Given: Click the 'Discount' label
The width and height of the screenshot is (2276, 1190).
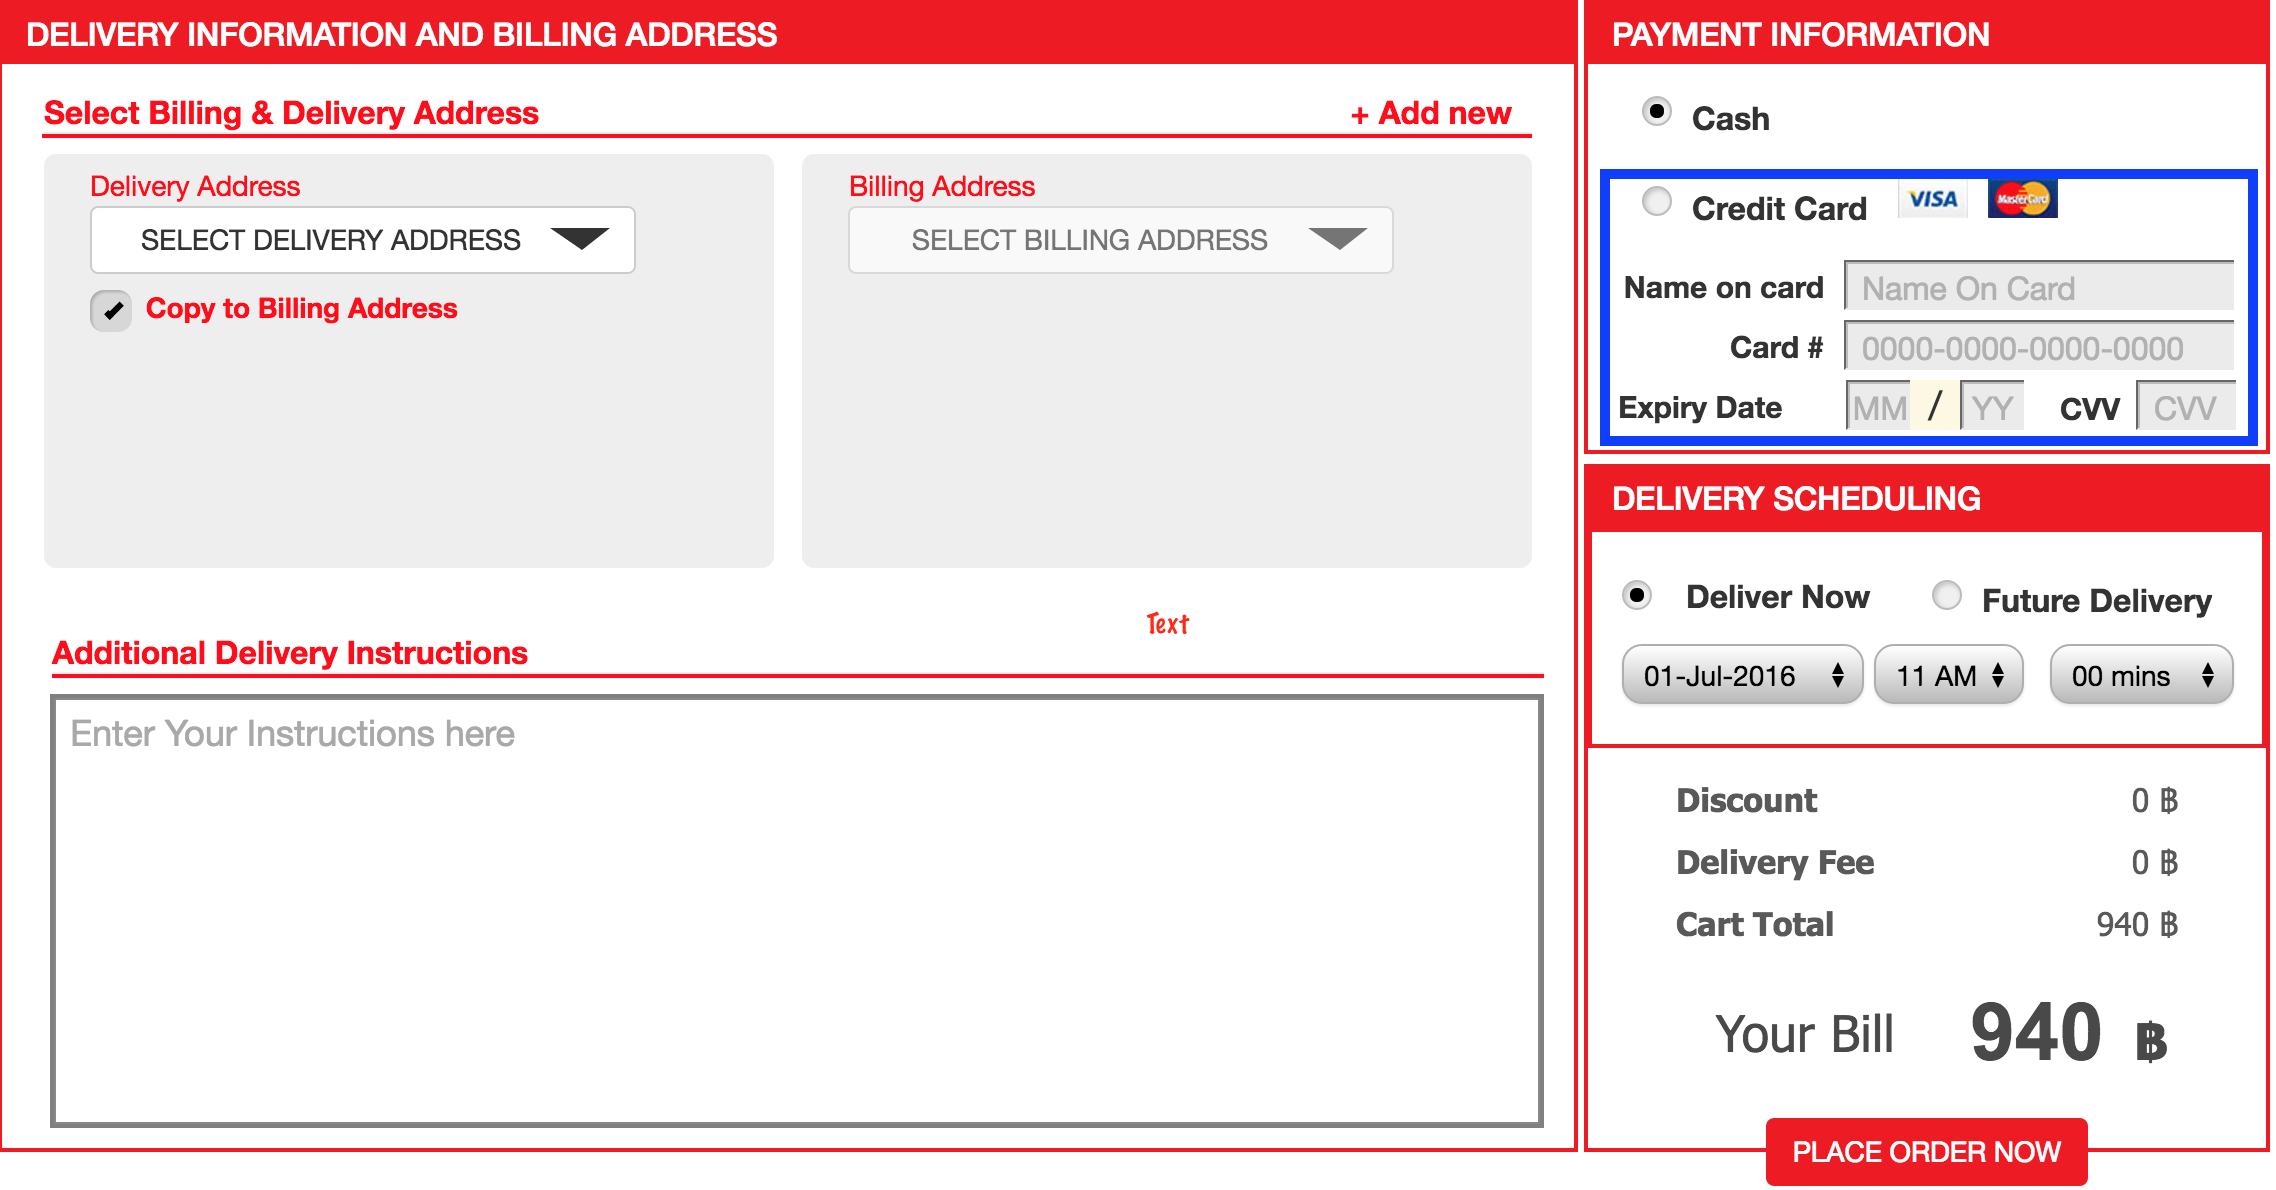Looking at the screenshot, I should point(1747,800).
